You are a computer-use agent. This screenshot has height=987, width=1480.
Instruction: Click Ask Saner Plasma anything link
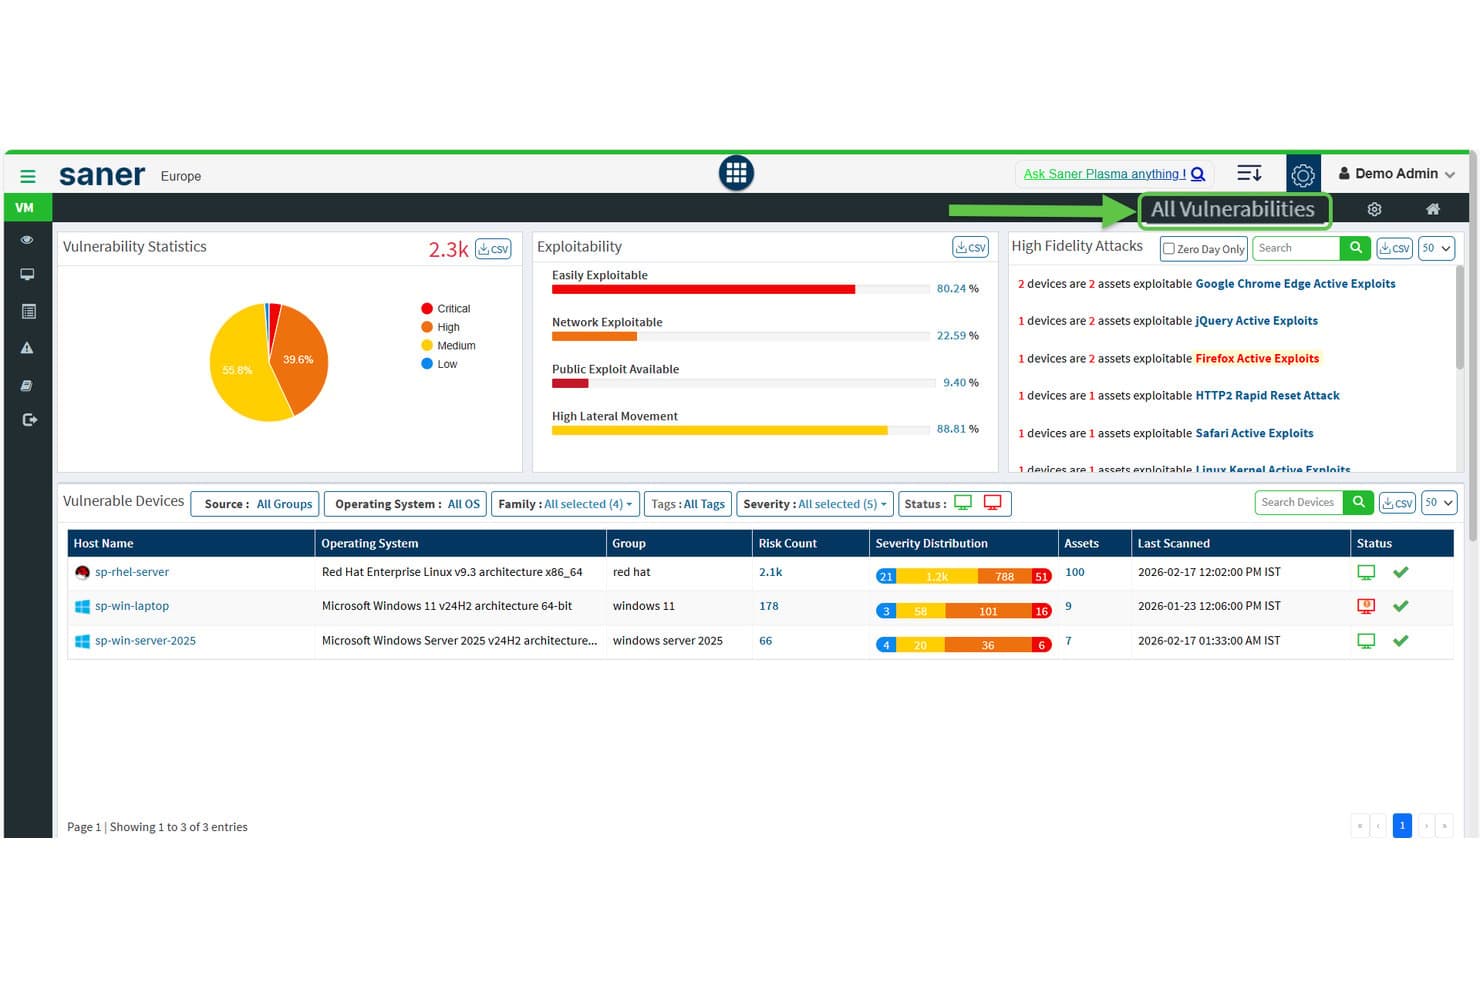[x=1104, y=174]
